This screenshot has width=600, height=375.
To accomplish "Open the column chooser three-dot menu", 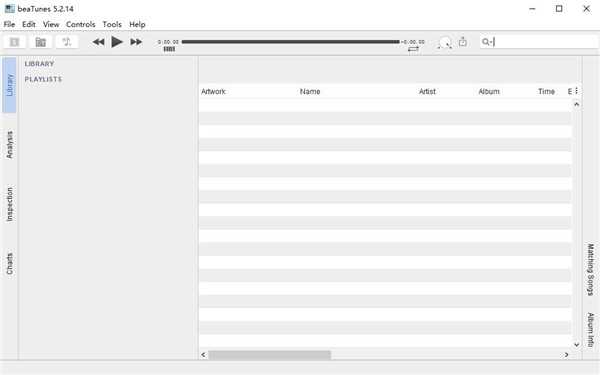I will tap(576, 91).
